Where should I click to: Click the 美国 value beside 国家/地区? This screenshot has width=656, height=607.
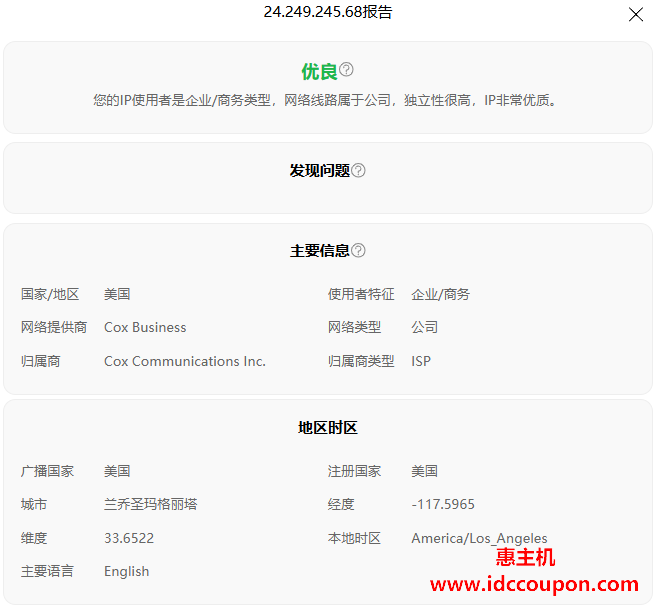[117, 294]
